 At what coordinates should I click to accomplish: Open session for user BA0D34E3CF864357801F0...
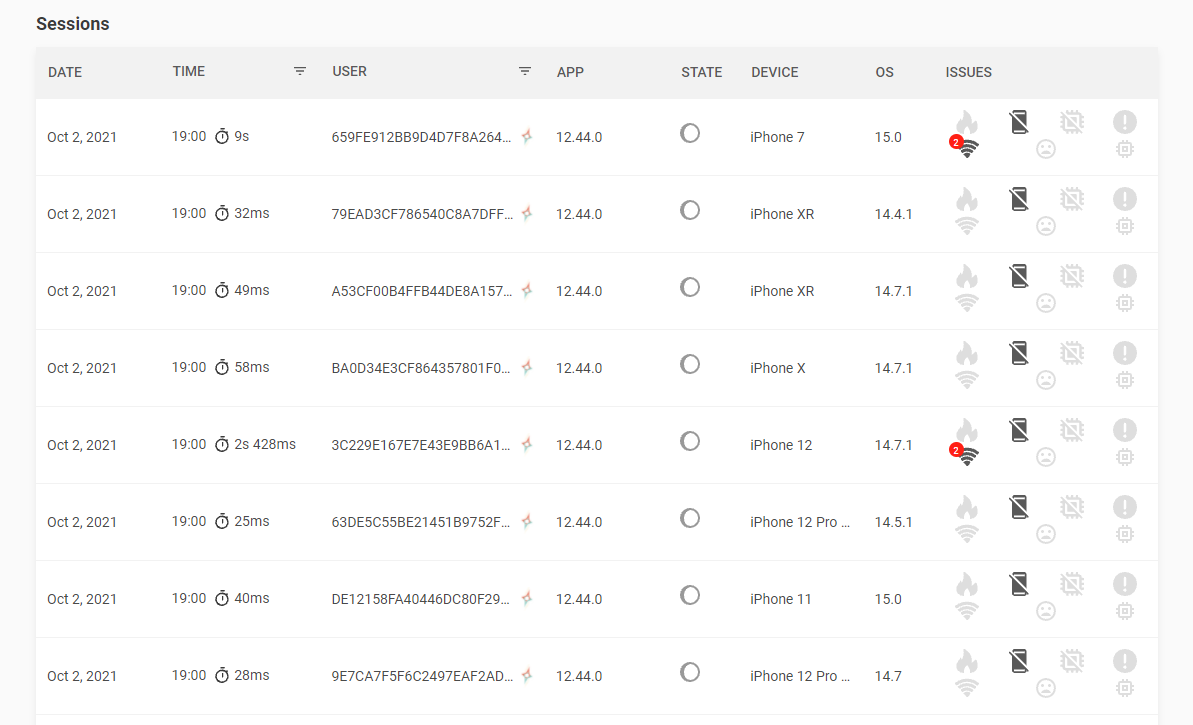point(421,367)
